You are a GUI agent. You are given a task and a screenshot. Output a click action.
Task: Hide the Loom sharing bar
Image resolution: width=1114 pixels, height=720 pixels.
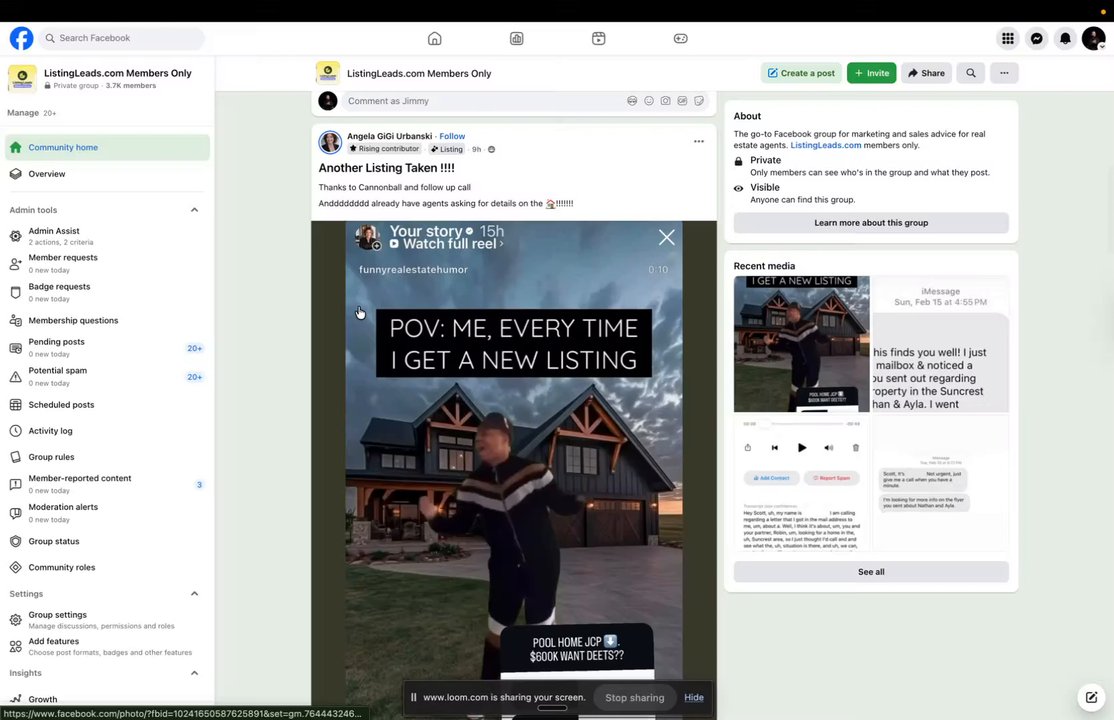point(693,698)
